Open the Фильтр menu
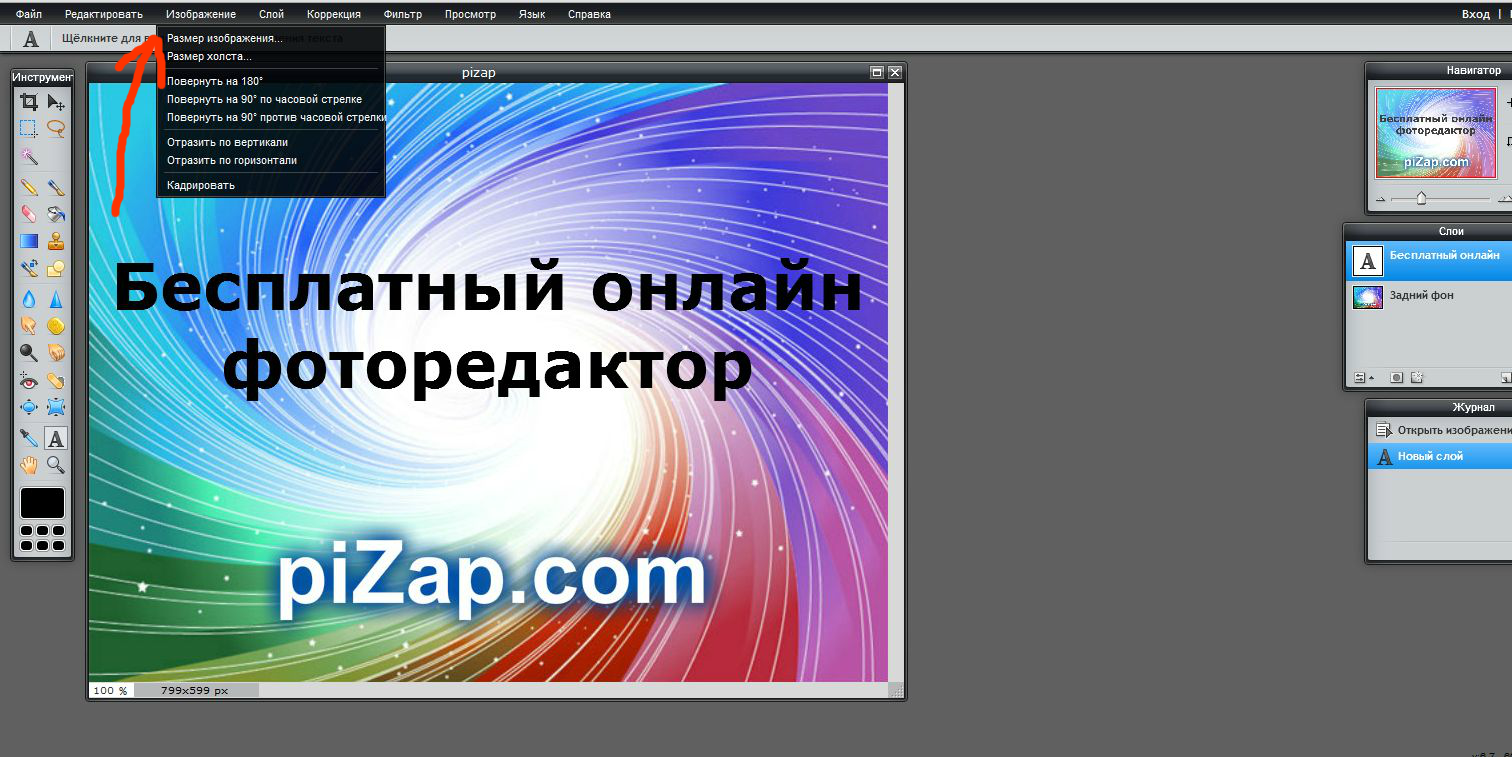1512x757 pixels. 403,14
